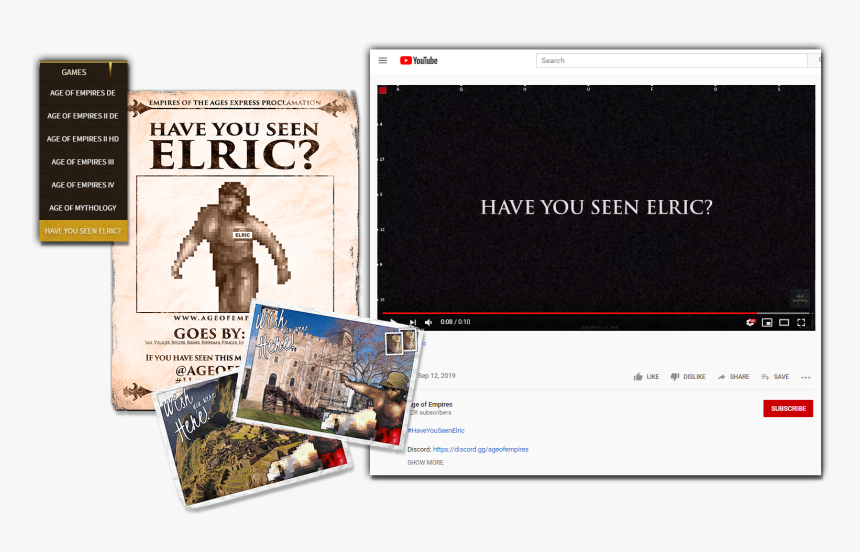Open the Age of Empires channel name
860x552 pixels.
click(431, 404)
